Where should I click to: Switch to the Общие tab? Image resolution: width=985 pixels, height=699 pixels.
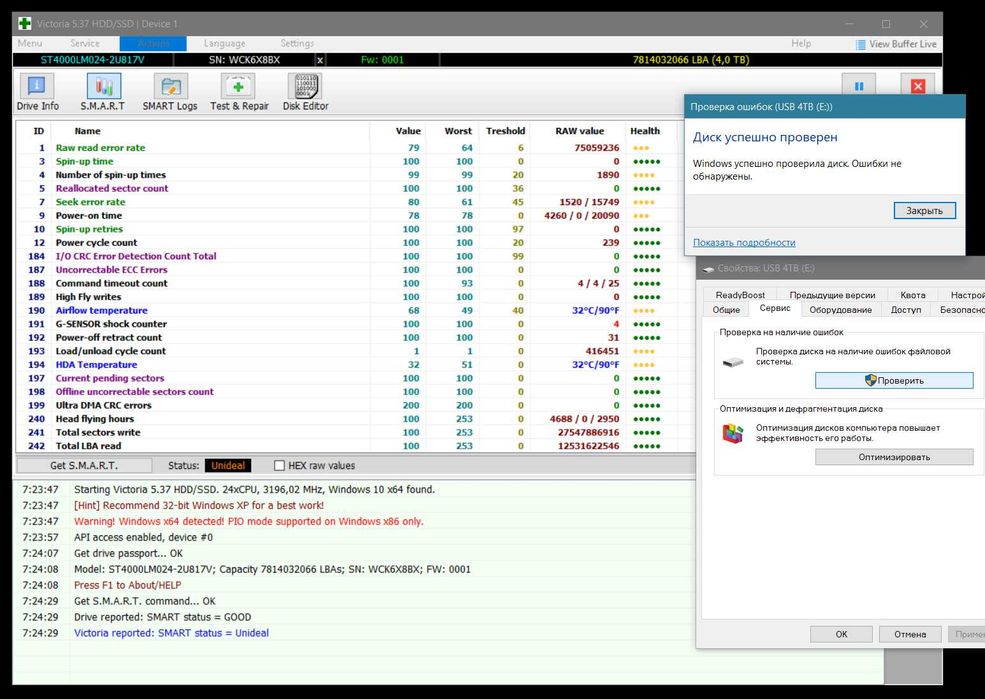(x=726, y=310)
